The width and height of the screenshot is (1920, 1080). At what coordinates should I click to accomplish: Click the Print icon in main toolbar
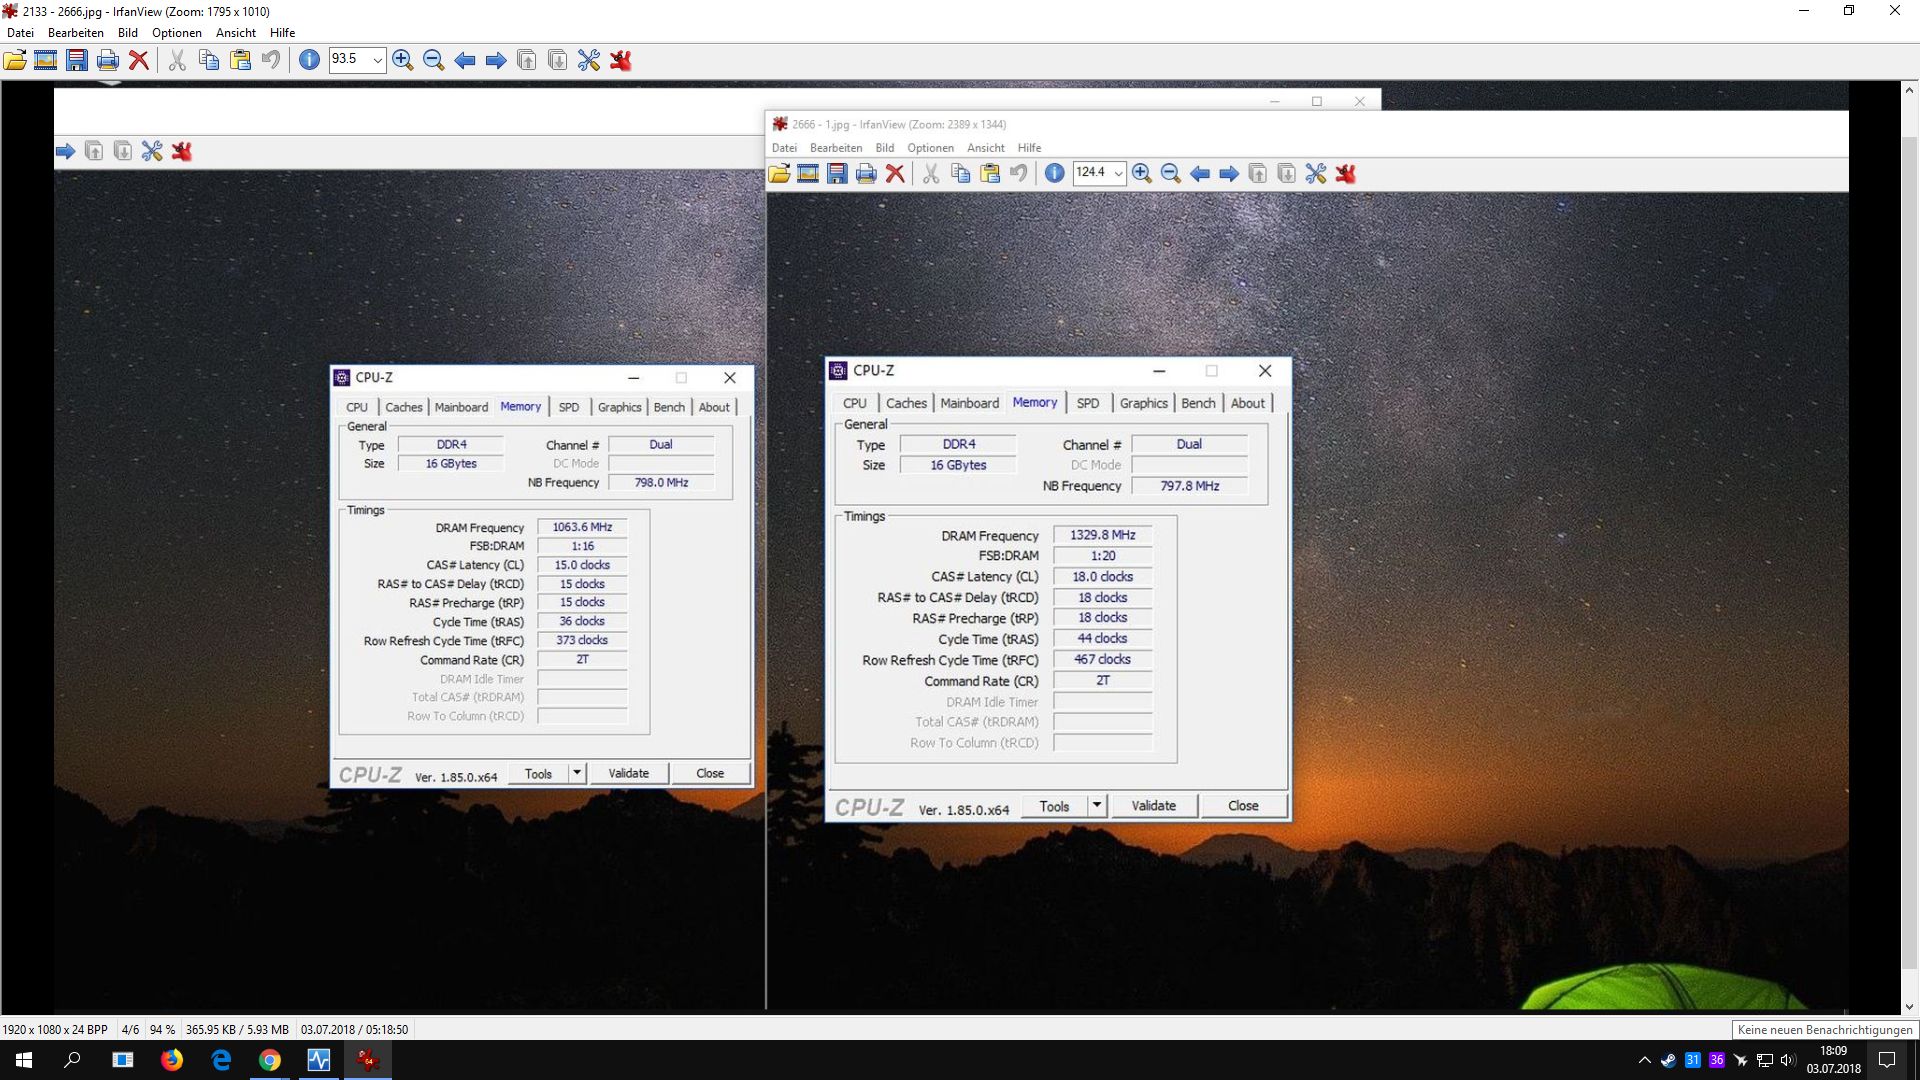(x=108, y=60)
